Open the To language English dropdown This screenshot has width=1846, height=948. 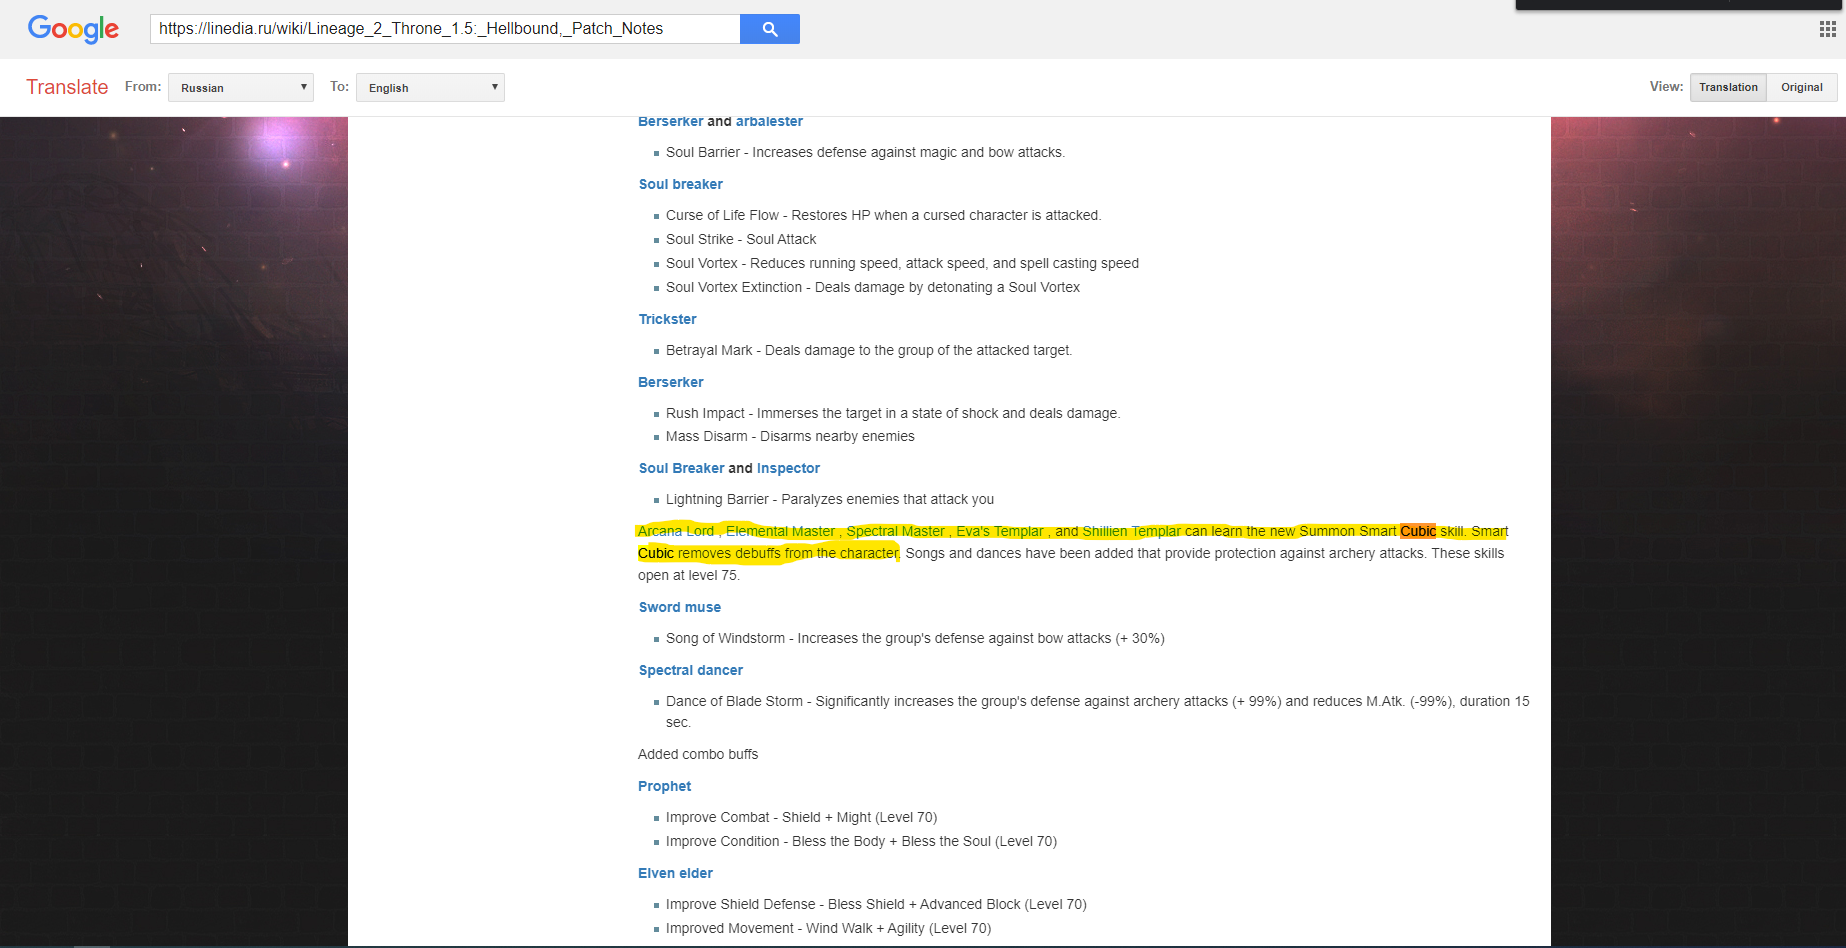[430, 88]
